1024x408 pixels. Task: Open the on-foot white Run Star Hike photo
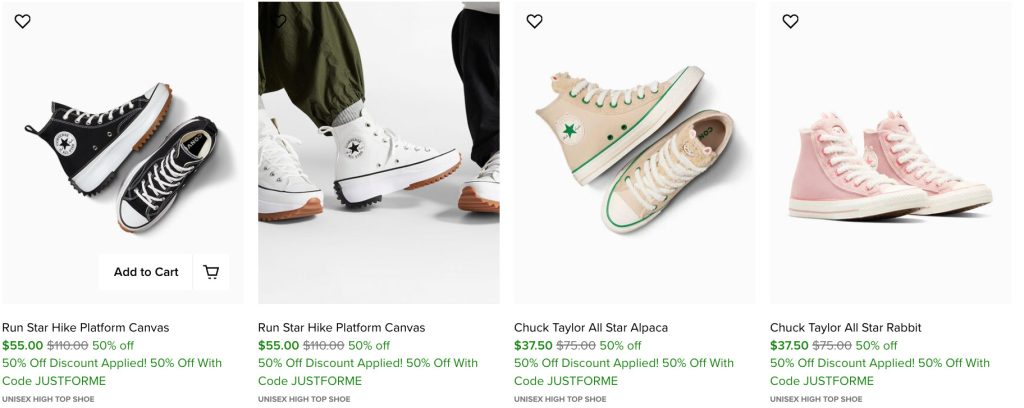[x=378, y=152]
